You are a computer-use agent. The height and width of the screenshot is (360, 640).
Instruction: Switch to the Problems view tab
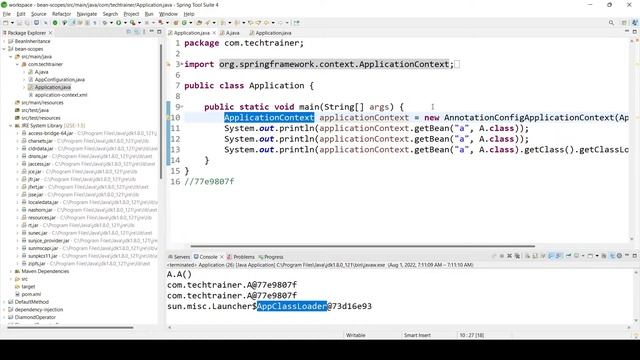click(x=241, y=257)
